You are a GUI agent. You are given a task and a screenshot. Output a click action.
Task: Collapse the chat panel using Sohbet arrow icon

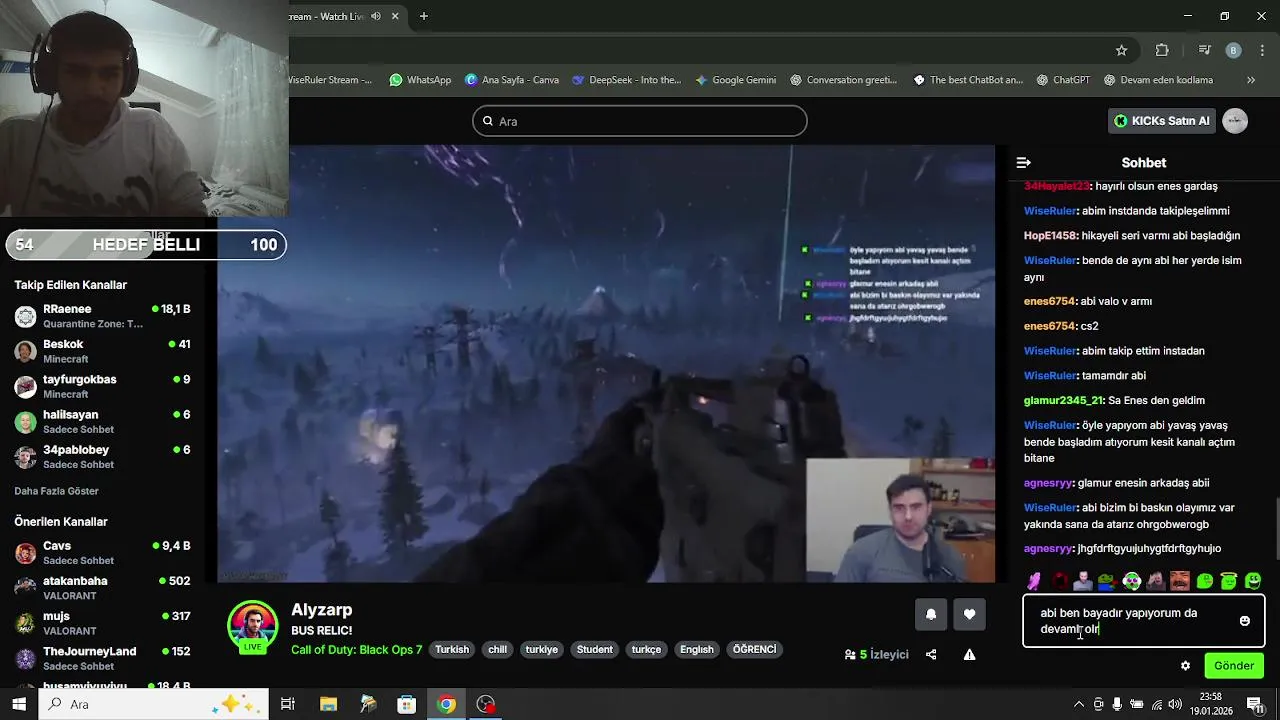pos(1023,162)
